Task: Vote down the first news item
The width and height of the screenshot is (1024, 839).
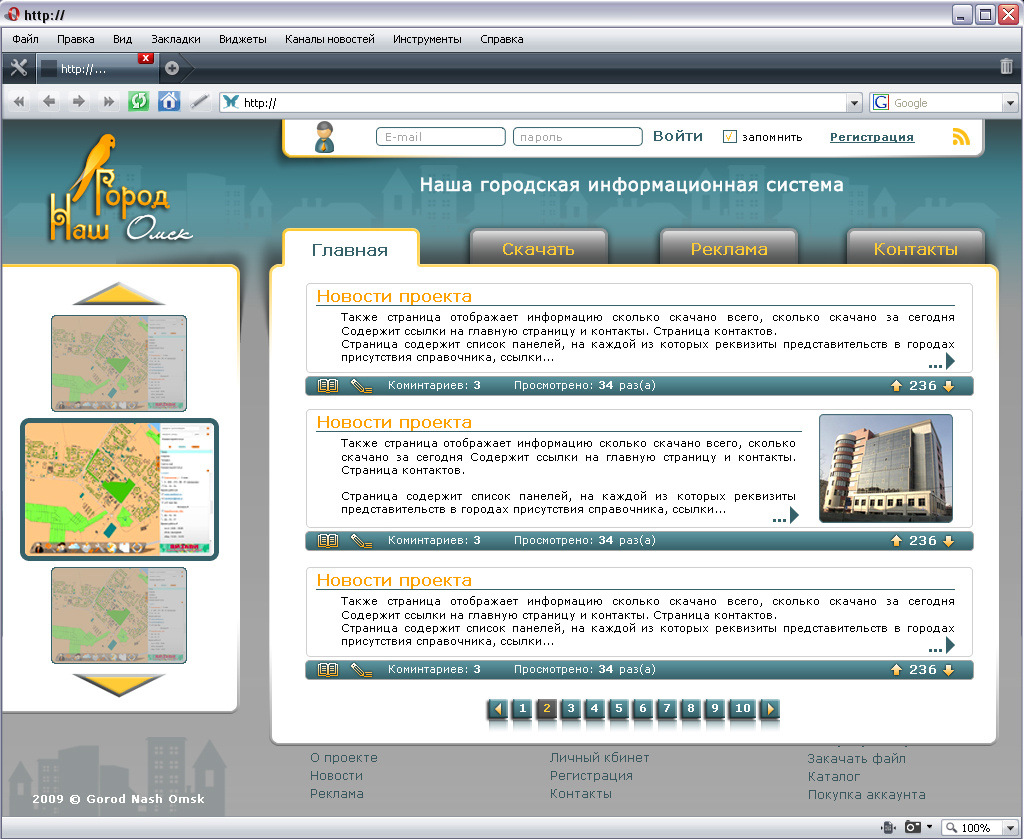Action: [x=948, y=386]
